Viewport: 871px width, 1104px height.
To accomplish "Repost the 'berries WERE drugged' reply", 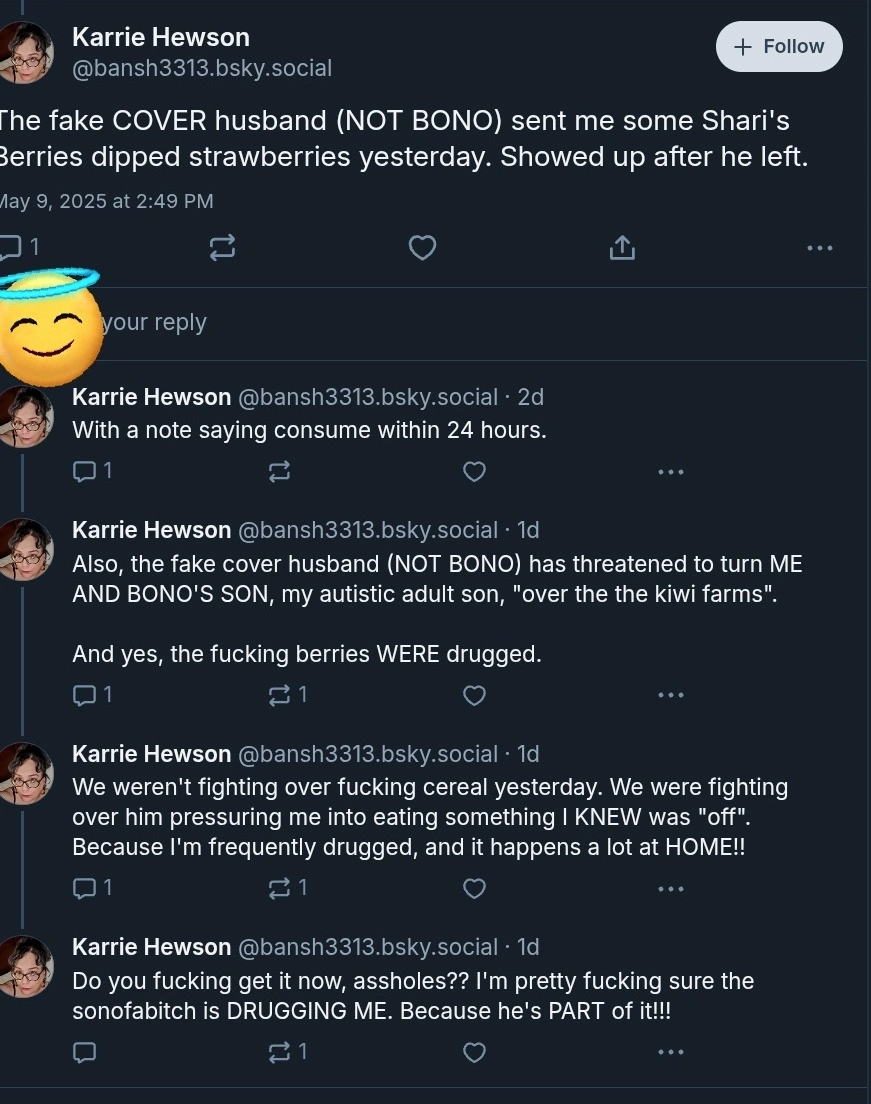I will pyautogui.click(x=287, y=695).
